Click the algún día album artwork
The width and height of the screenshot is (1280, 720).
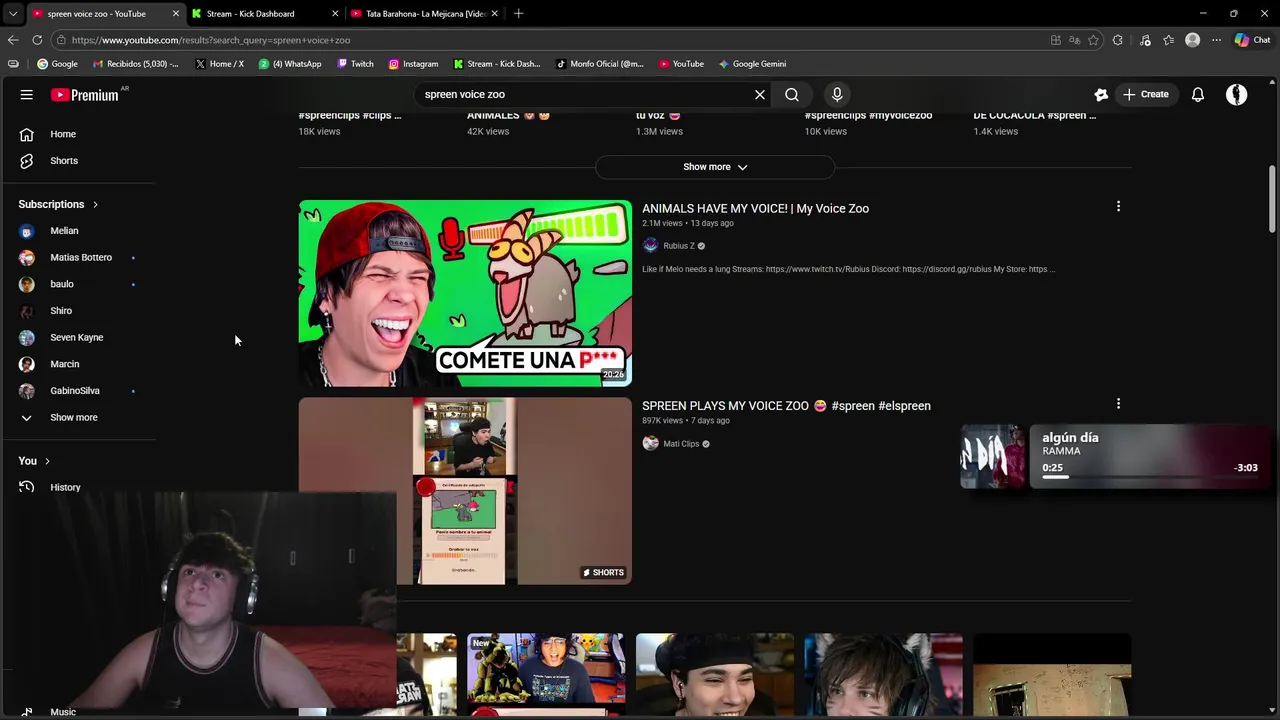pos(993,457)
